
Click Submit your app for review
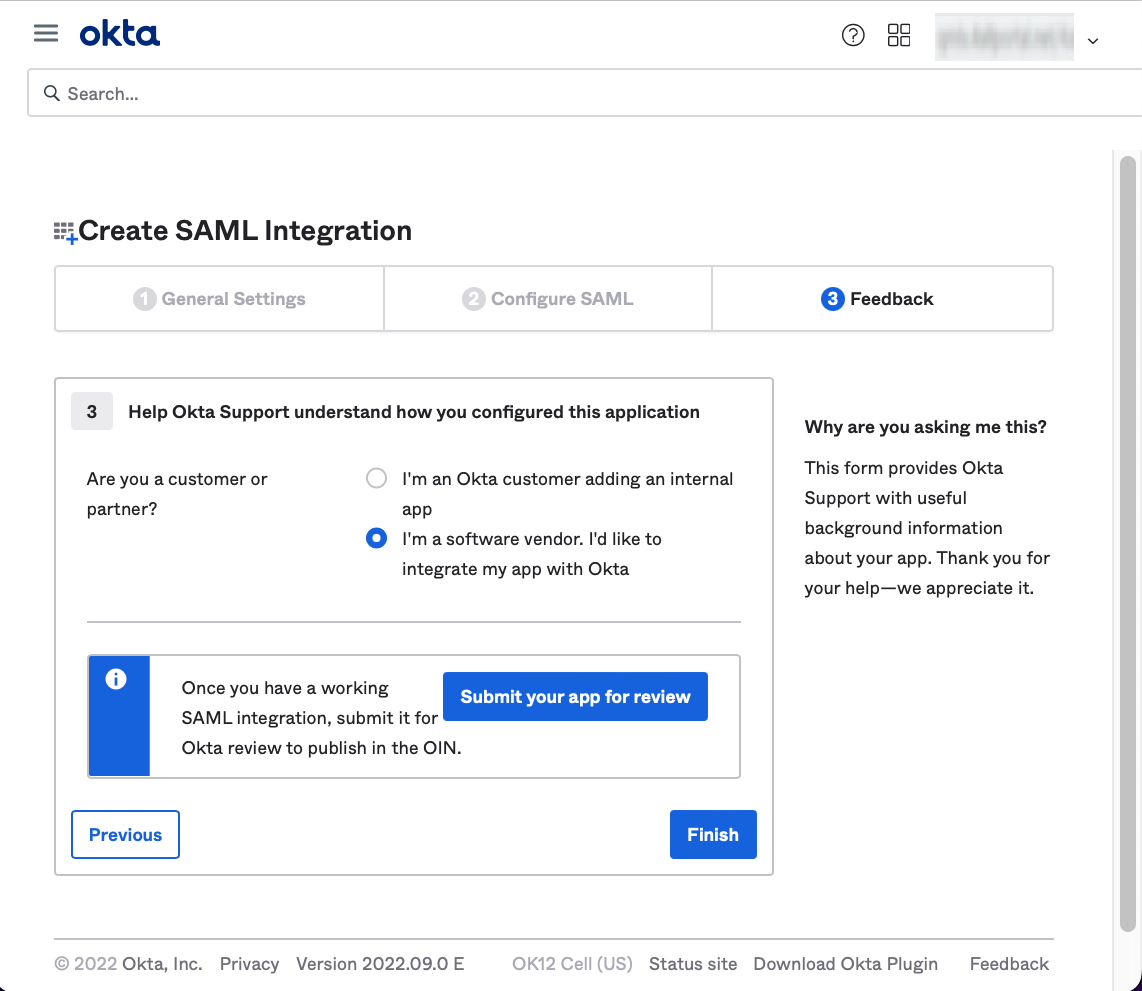[575, 697]
